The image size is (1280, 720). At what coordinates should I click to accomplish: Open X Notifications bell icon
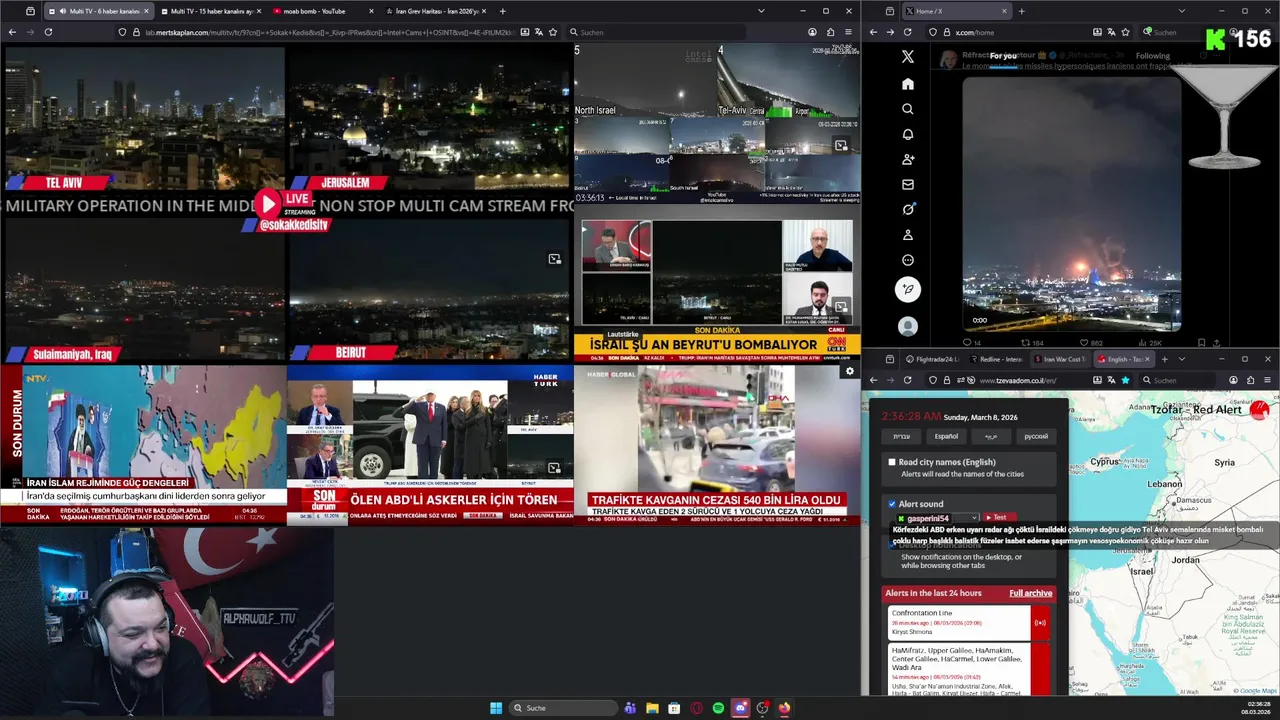pos(908,134)
